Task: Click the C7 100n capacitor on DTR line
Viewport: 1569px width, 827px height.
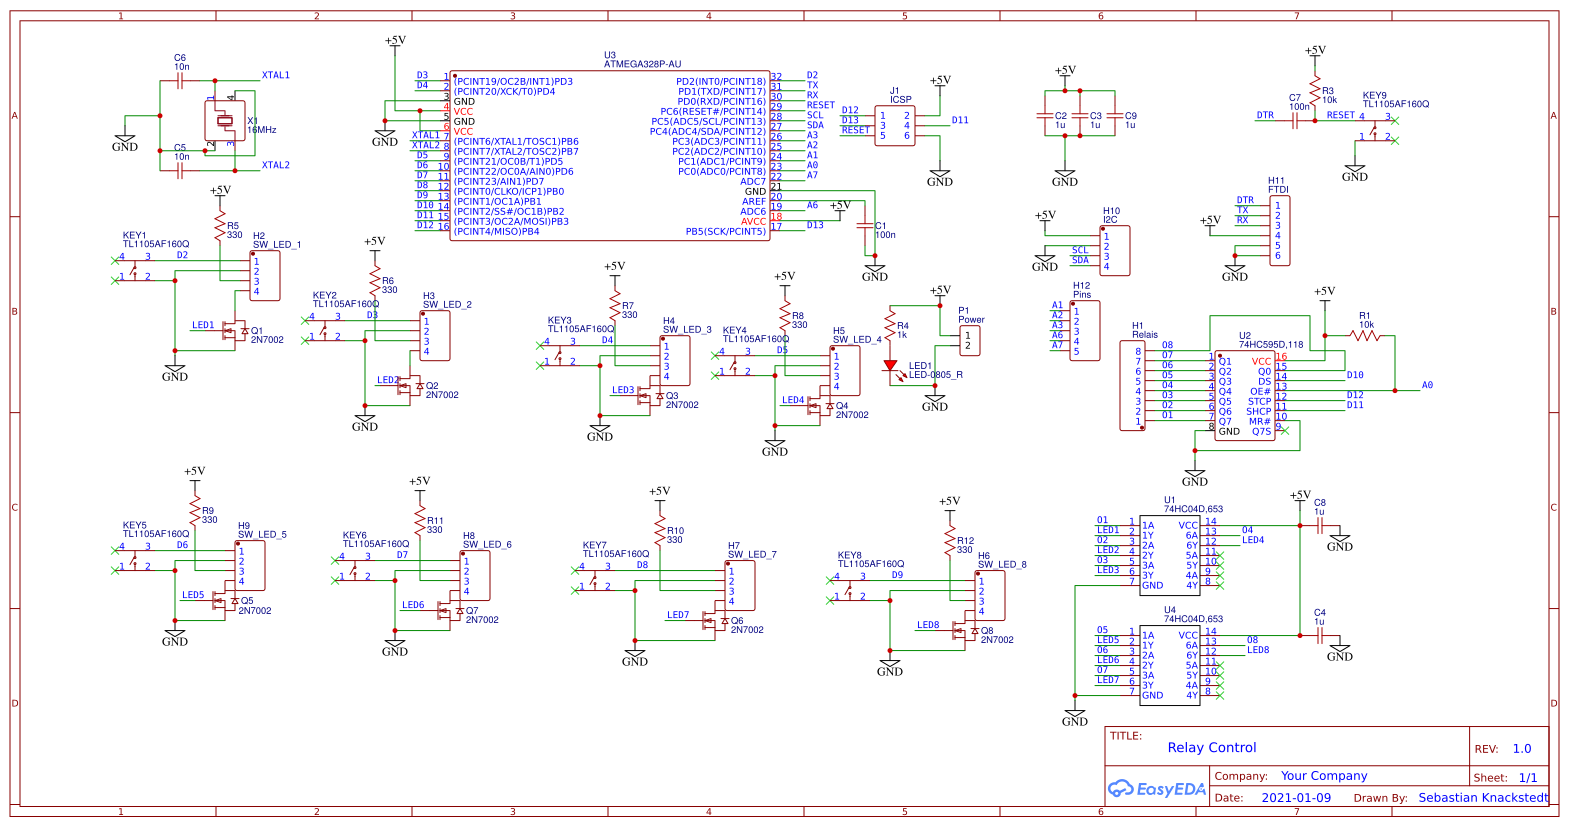Action: 1295,120
